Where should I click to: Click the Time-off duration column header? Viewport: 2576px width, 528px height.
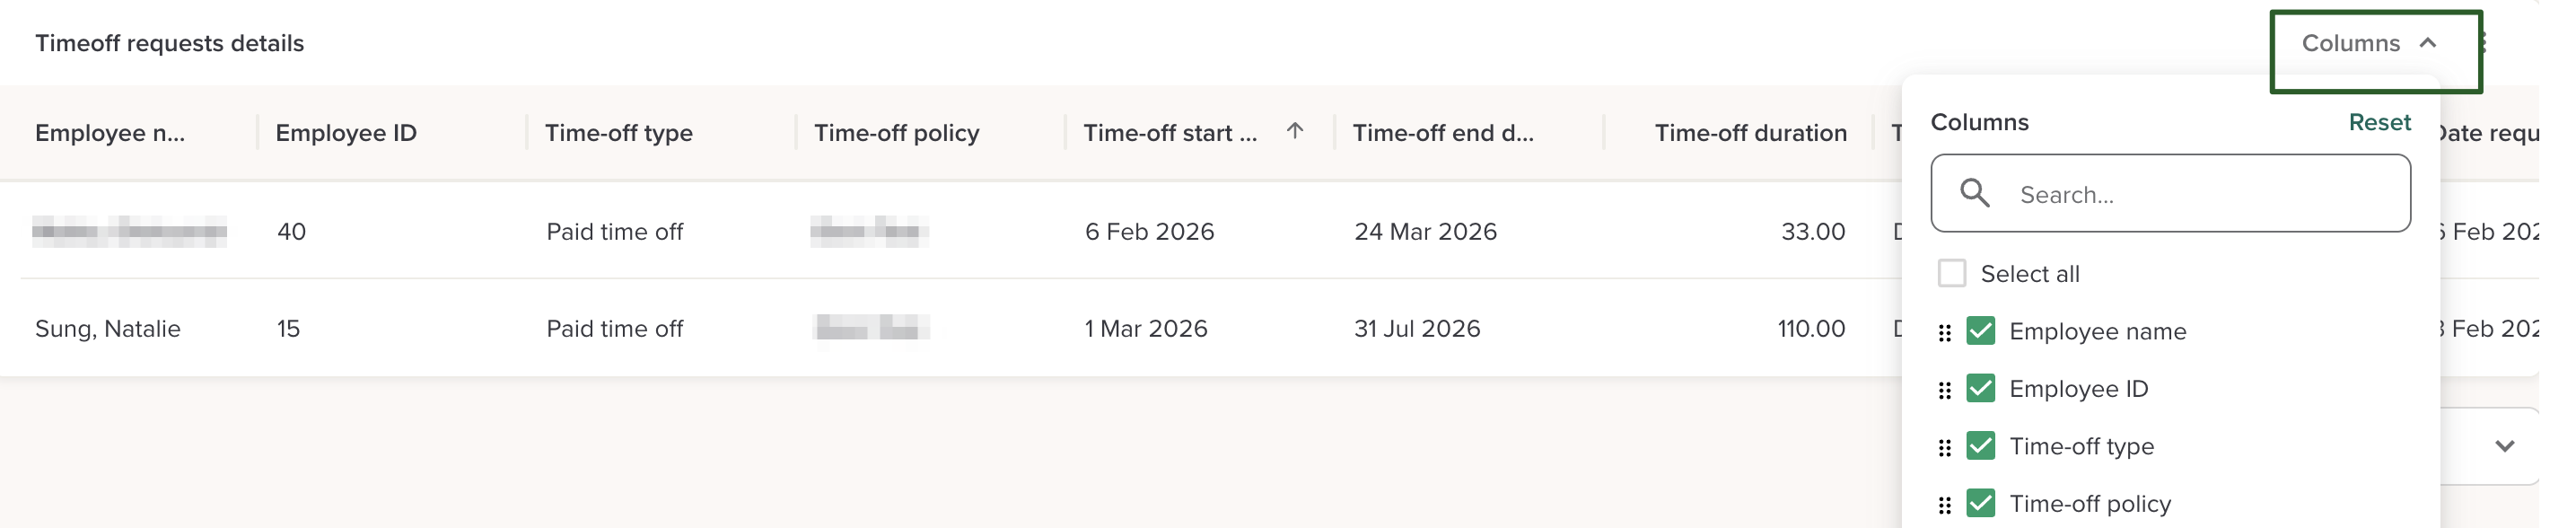tap(1750, 133)
